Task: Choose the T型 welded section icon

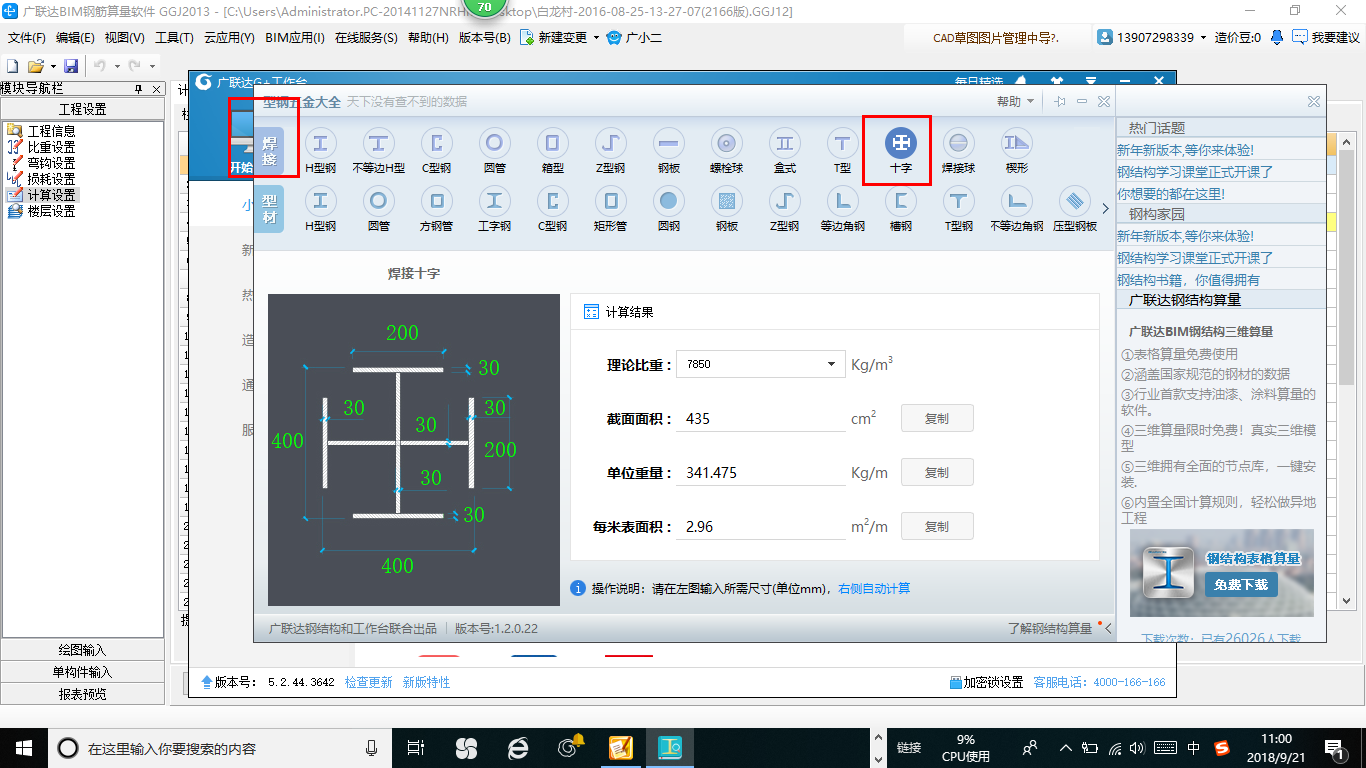Action: 843,143
